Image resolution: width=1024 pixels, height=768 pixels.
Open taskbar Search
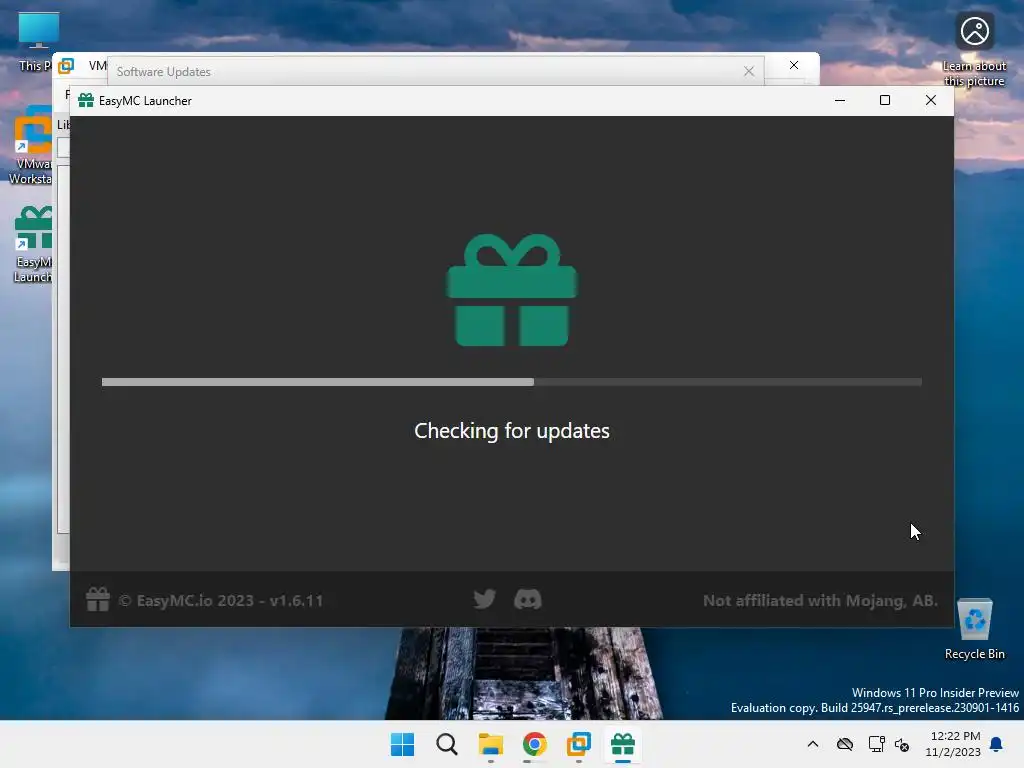tap(447, 744)
